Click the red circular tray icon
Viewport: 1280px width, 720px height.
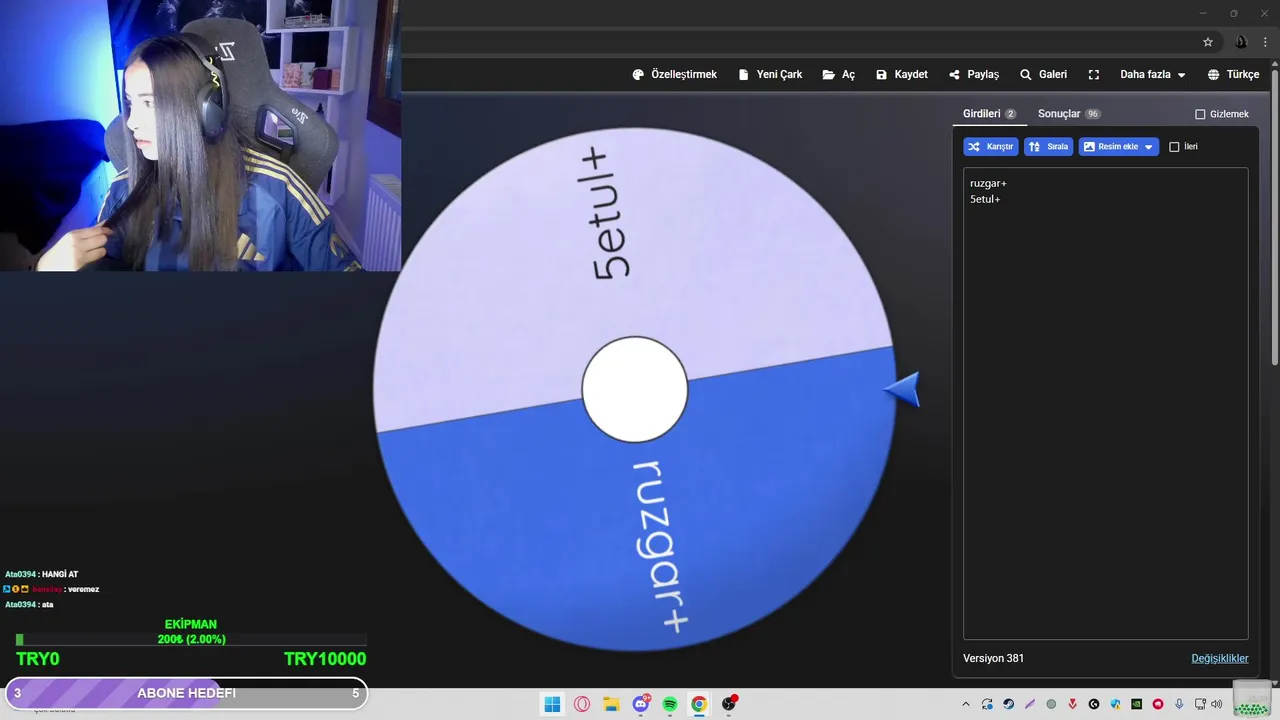1158,704
